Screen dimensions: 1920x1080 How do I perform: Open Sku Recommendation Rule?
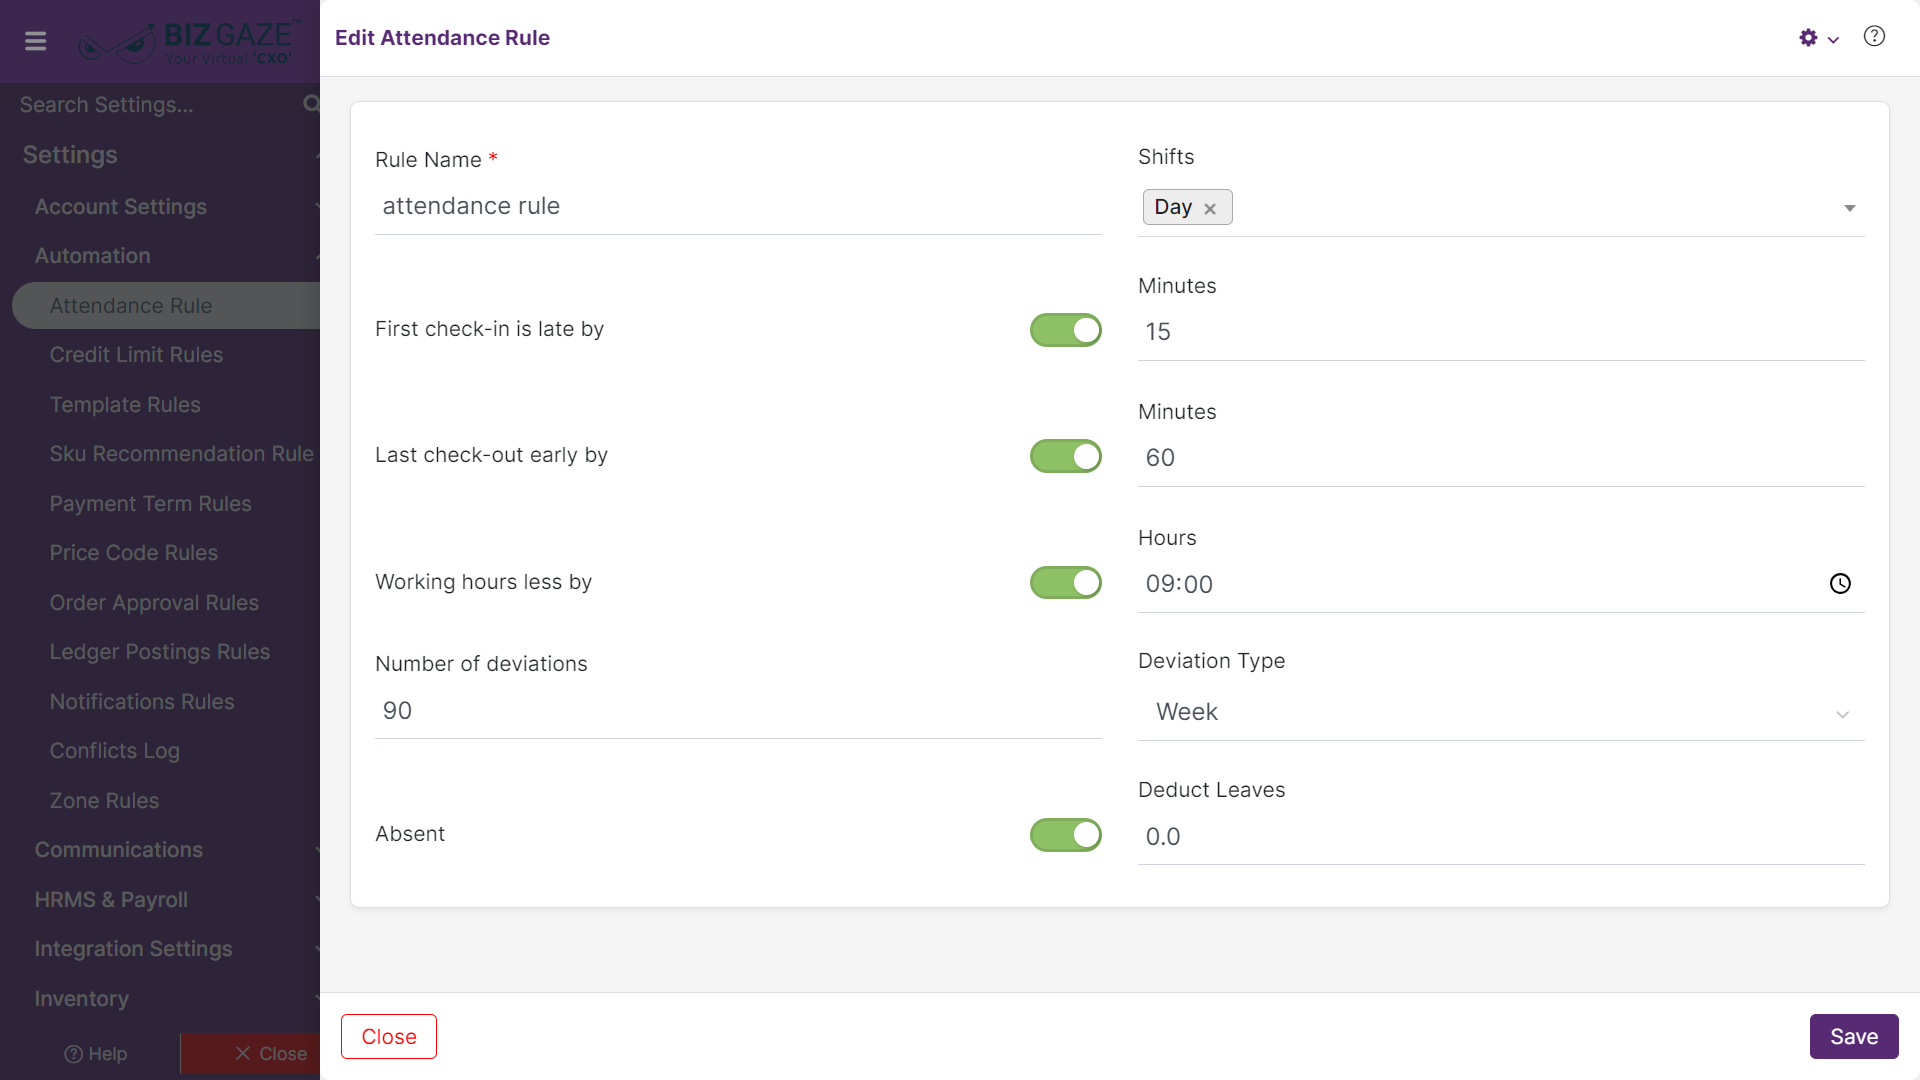182,454
